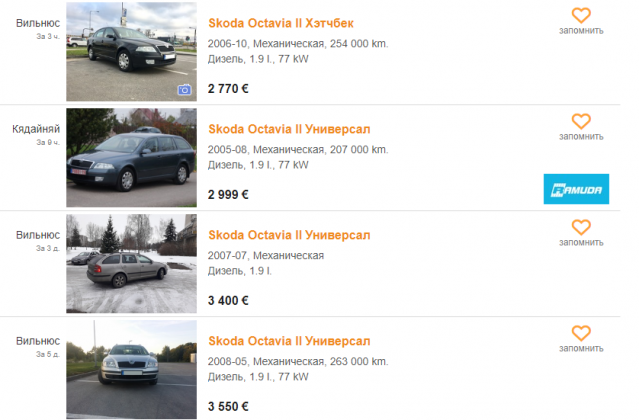
Task: Click запомнить label under first heart
Action: point(581,31)
